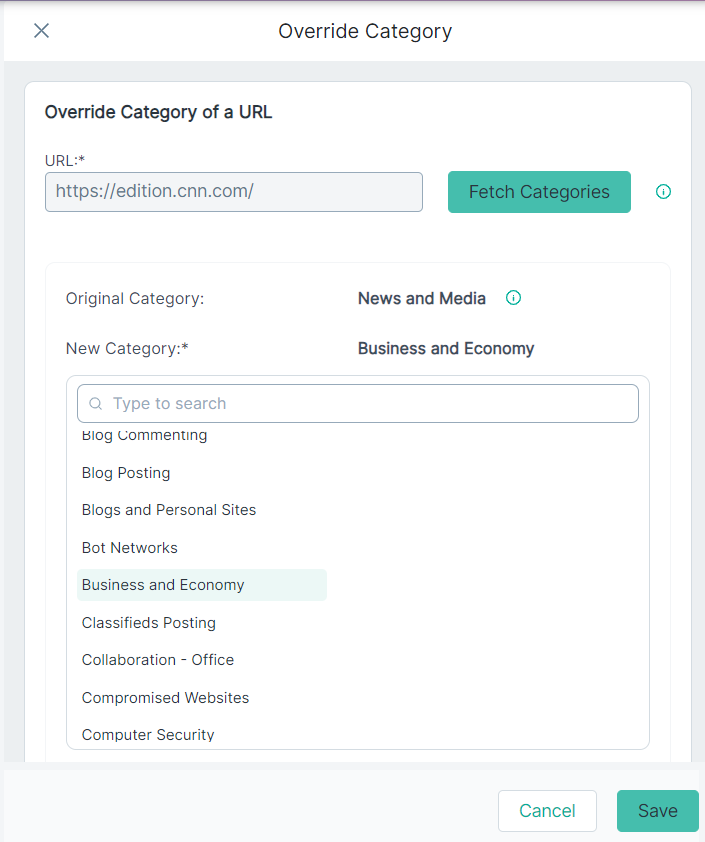Save the category override

pos(658,810)
